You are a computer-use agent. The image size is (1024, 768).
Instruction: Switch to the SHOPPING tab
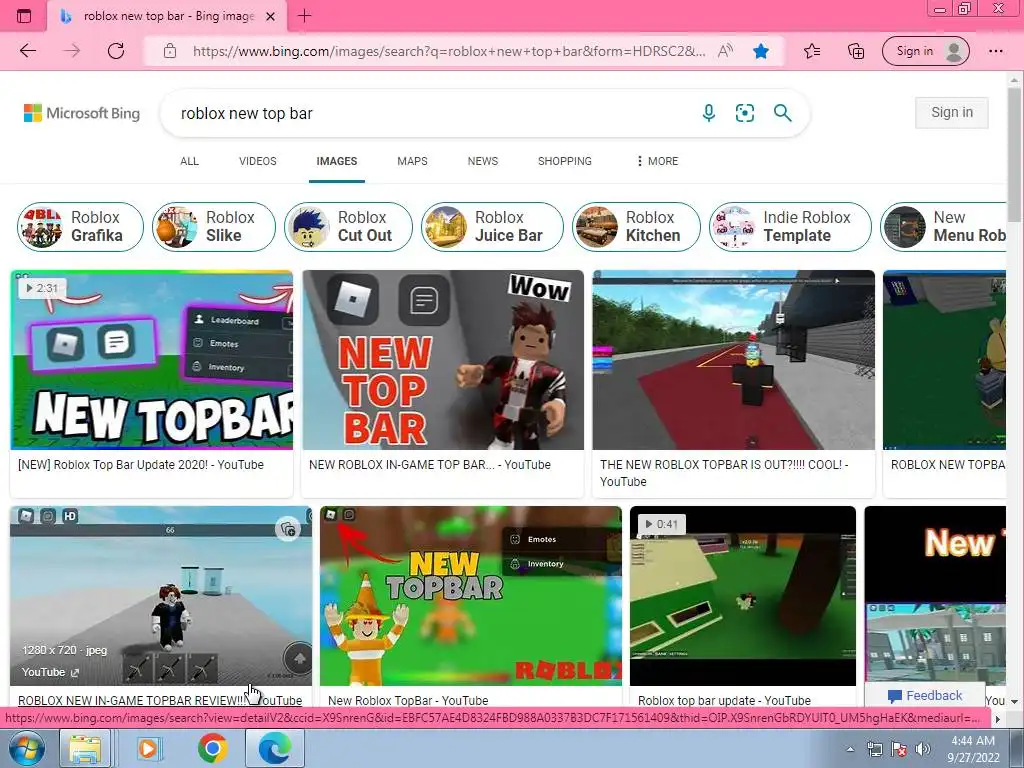(564, 161)
